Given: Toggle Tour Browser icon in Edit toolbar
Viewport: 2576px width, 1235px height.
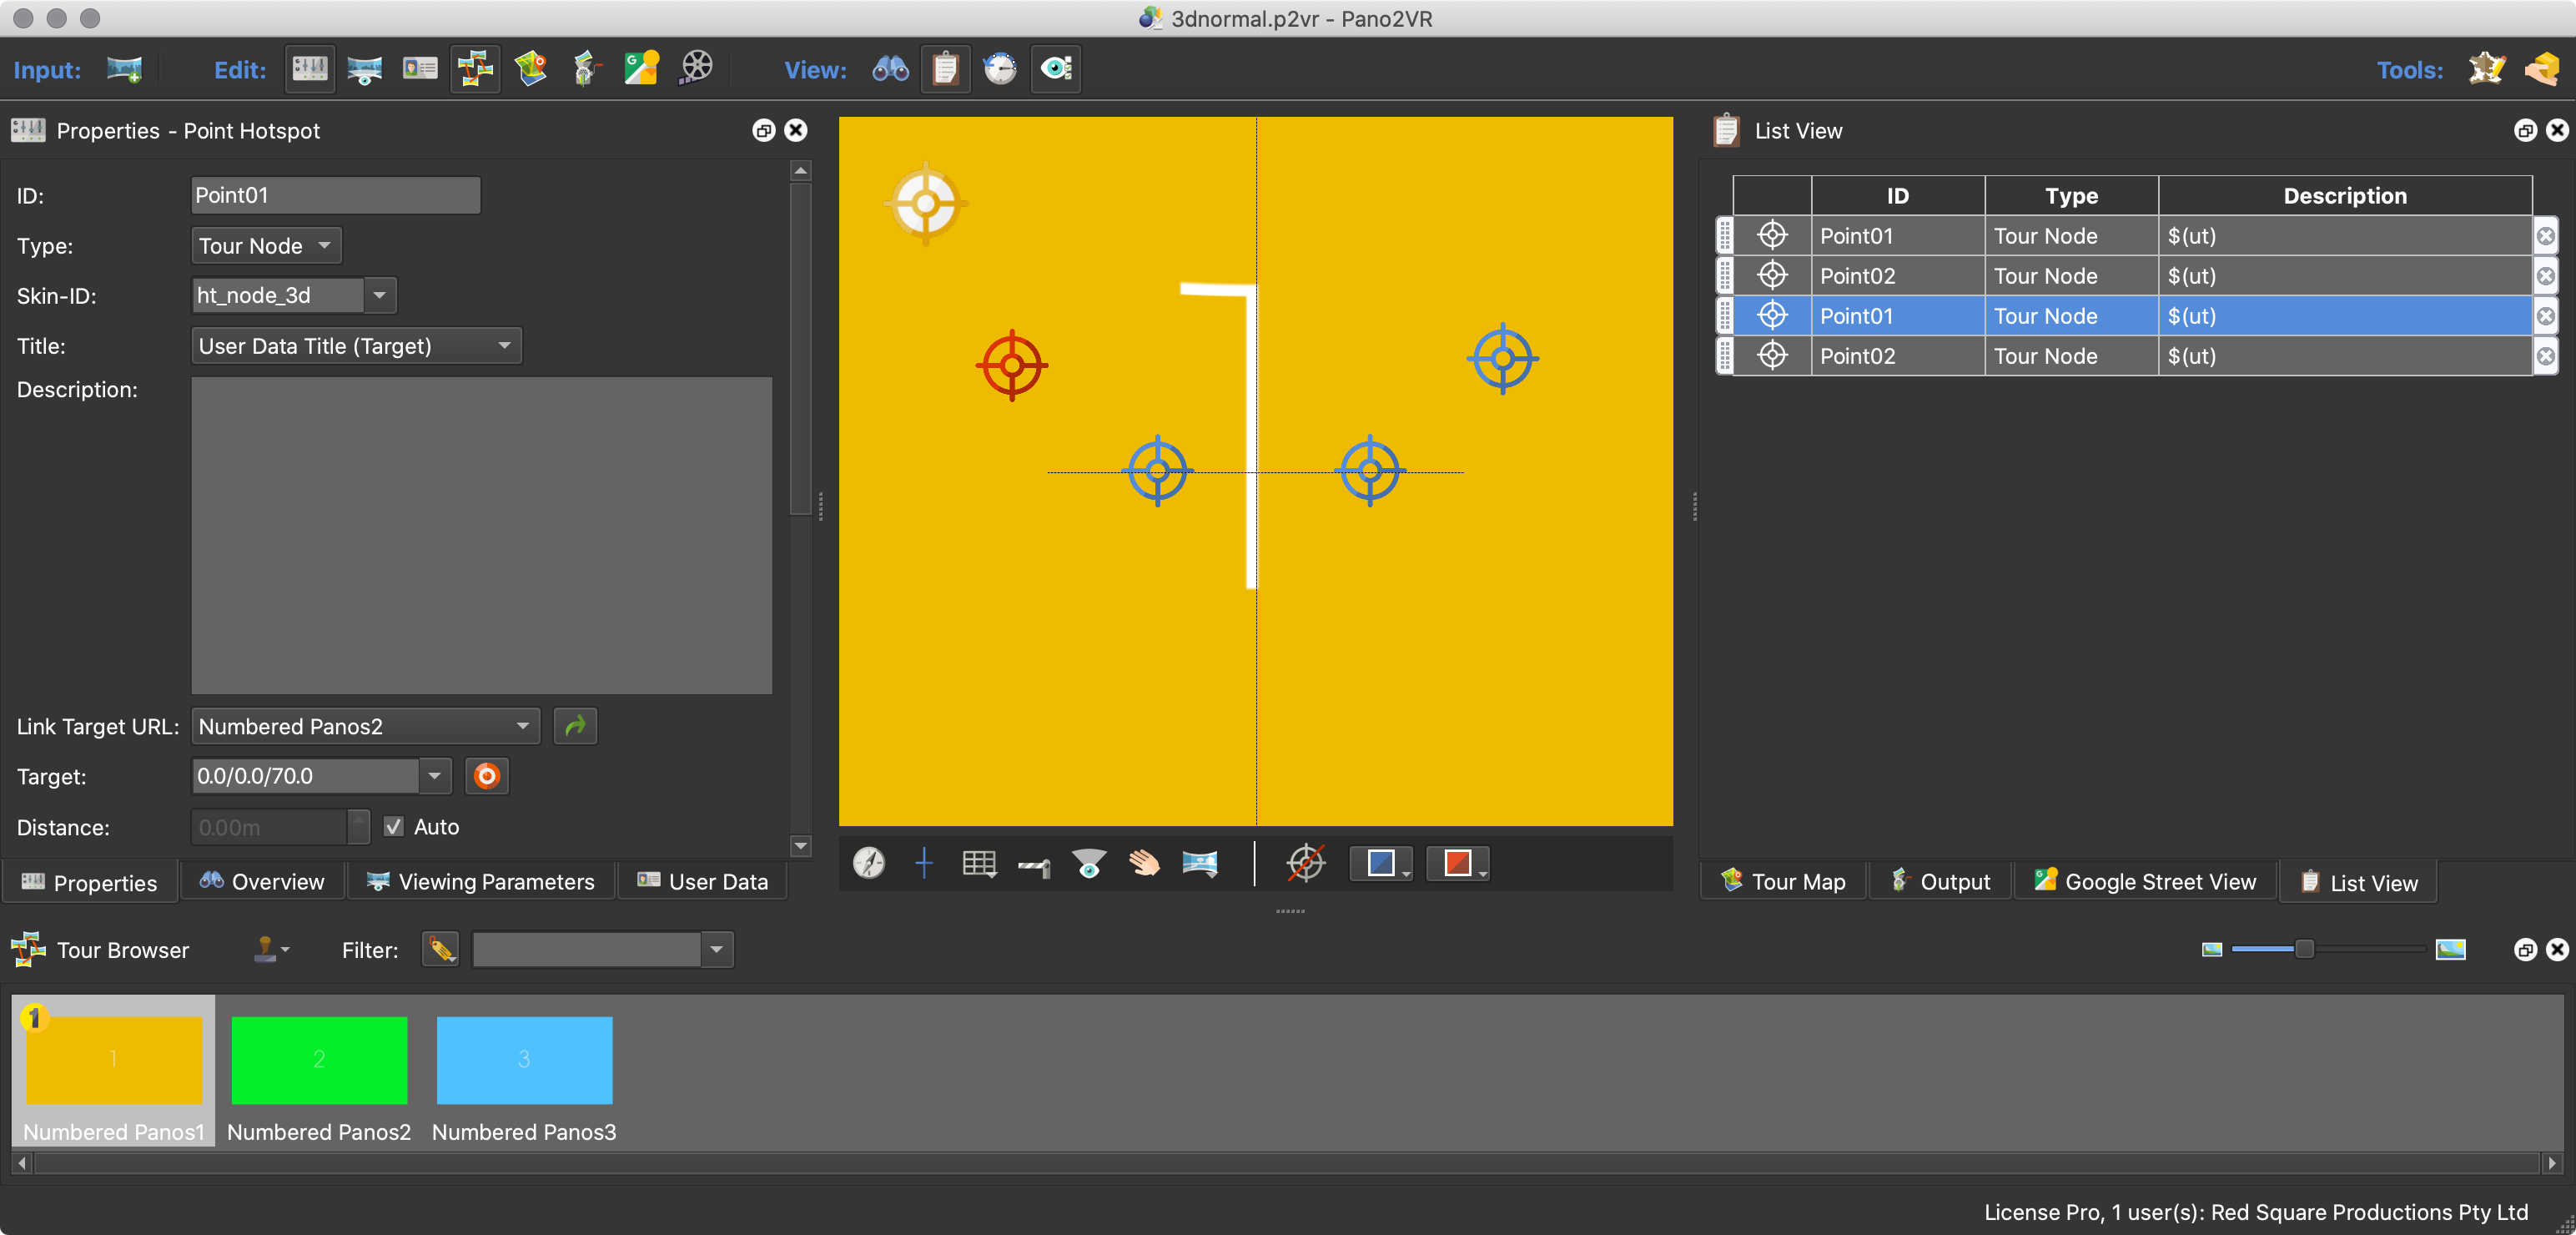Looking at the screenshot, I should [475, 69].
